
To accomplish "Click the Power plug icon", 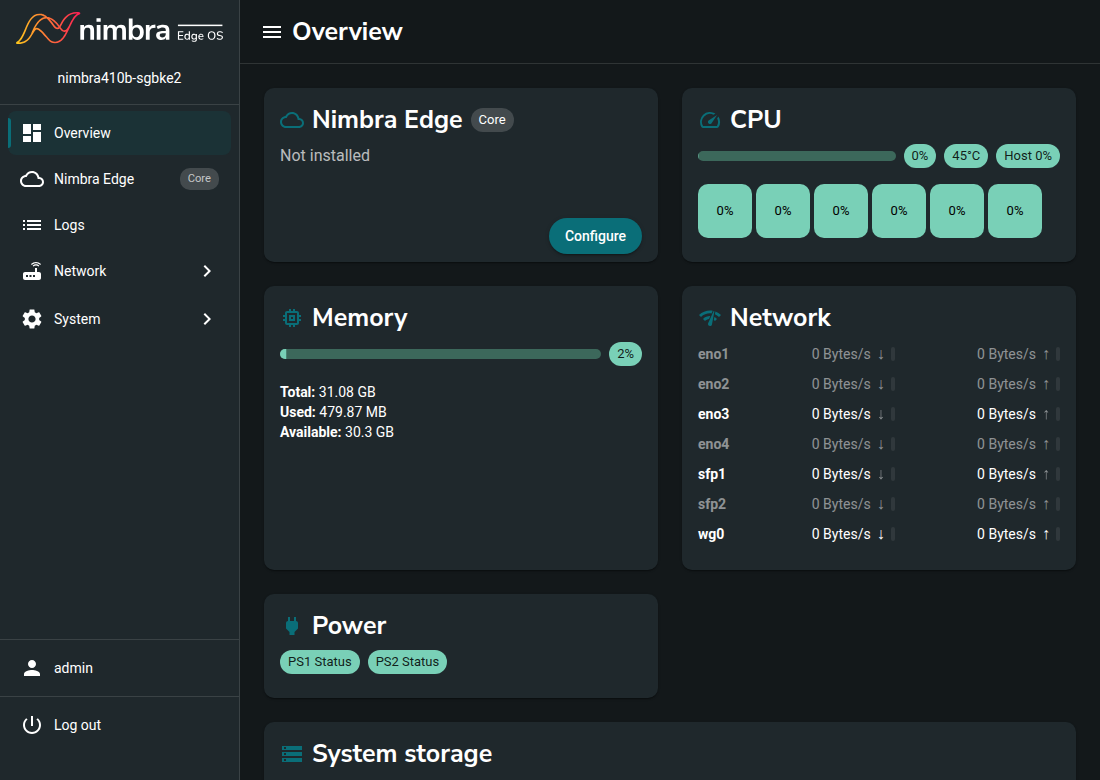I will (x=292, y=625).
